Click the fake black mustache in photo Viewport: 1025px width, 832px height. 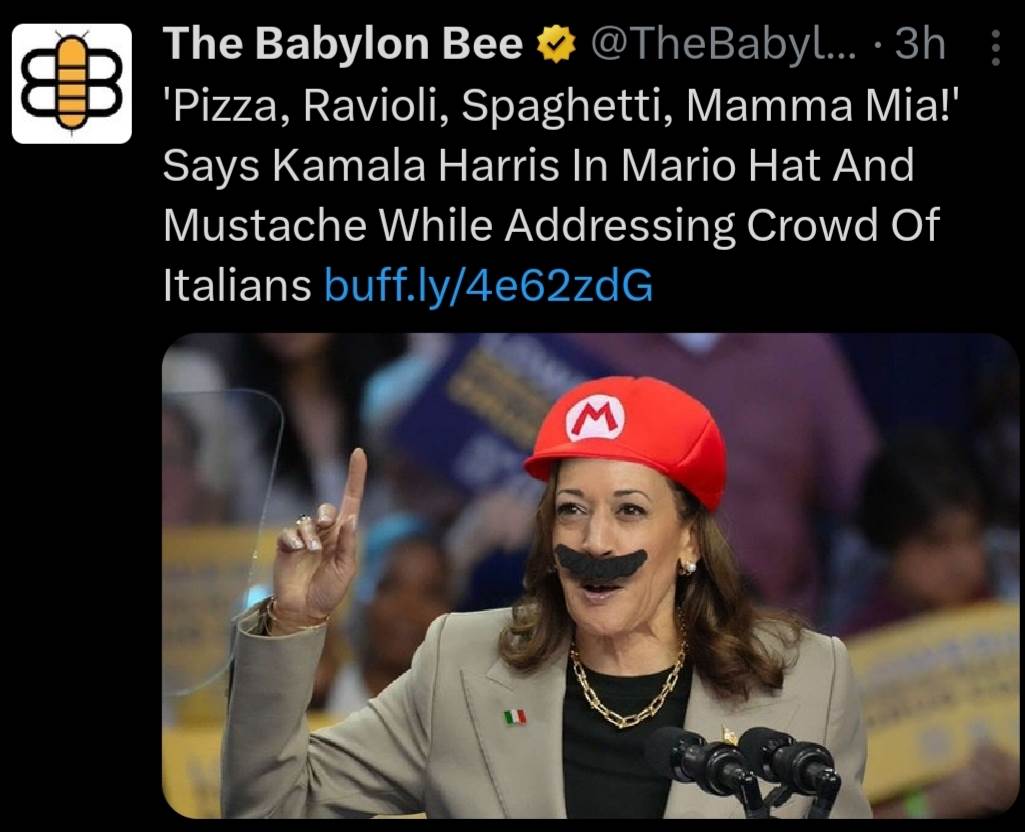[x=601, y=561]
